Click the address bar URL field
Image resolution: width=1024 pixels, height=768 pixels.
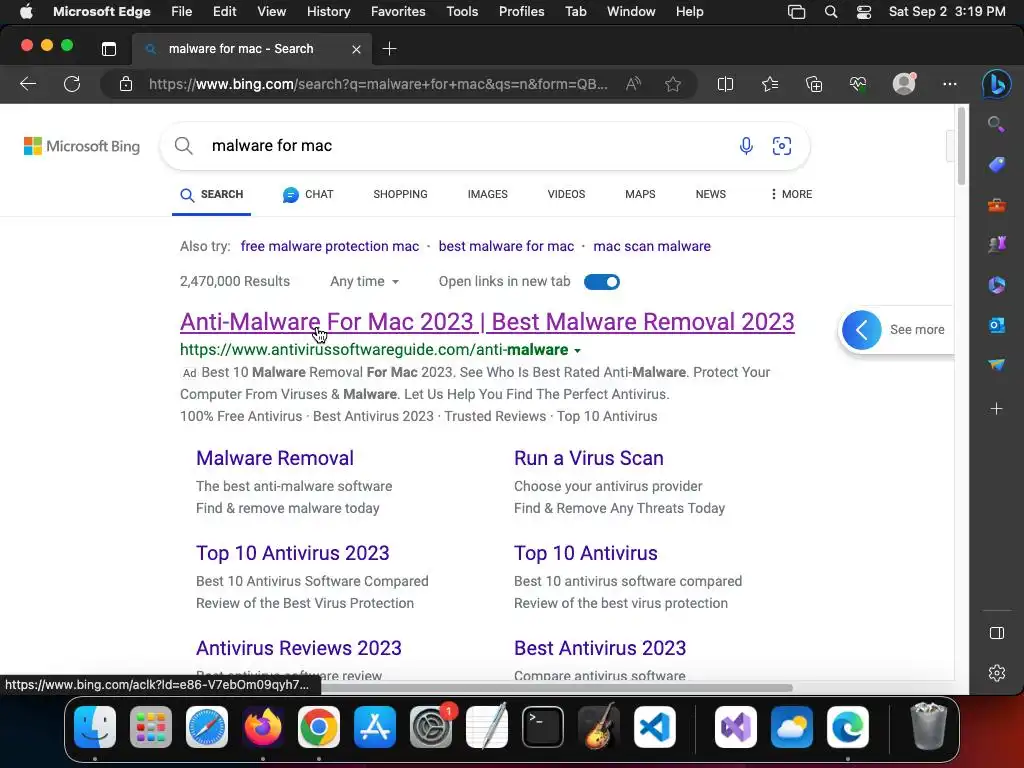coord(379,84)
